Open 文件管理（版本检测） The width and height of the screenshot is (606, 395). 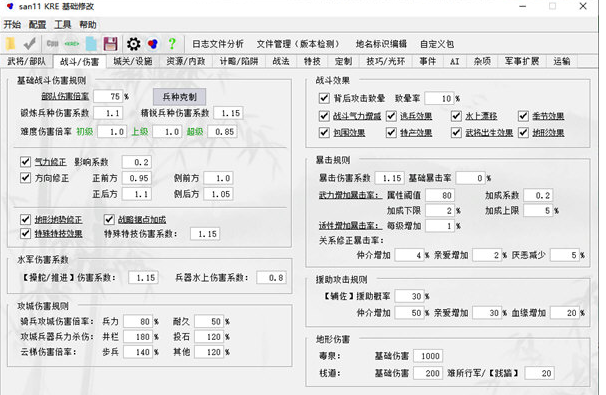pos(298,44)
